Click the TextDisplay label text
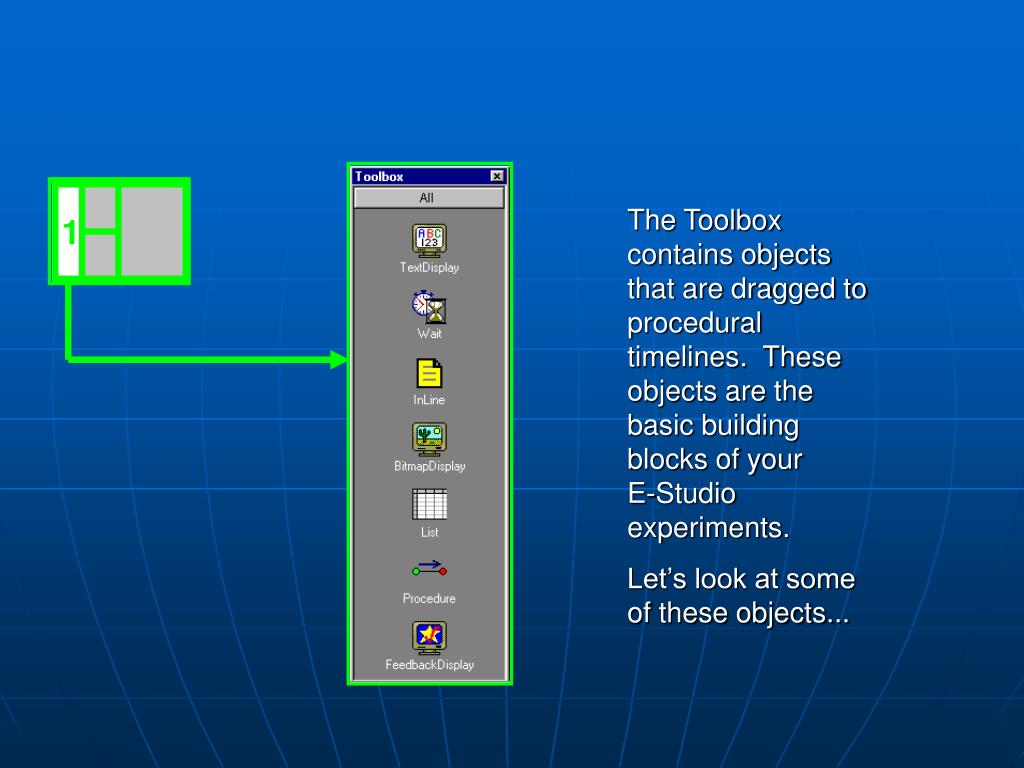The height and width of the screenshot is (768, 1024). coord(429,267)
